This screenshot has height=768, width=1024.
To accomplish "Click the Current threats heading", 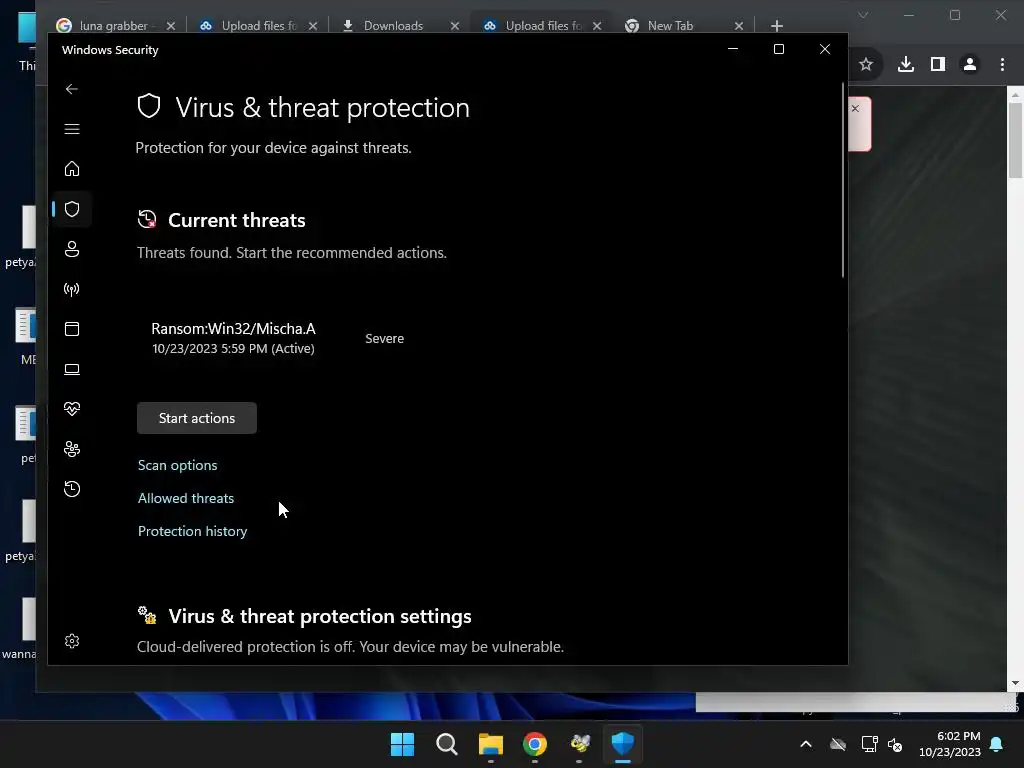I will pyautogui.click(x=236, y=220).
